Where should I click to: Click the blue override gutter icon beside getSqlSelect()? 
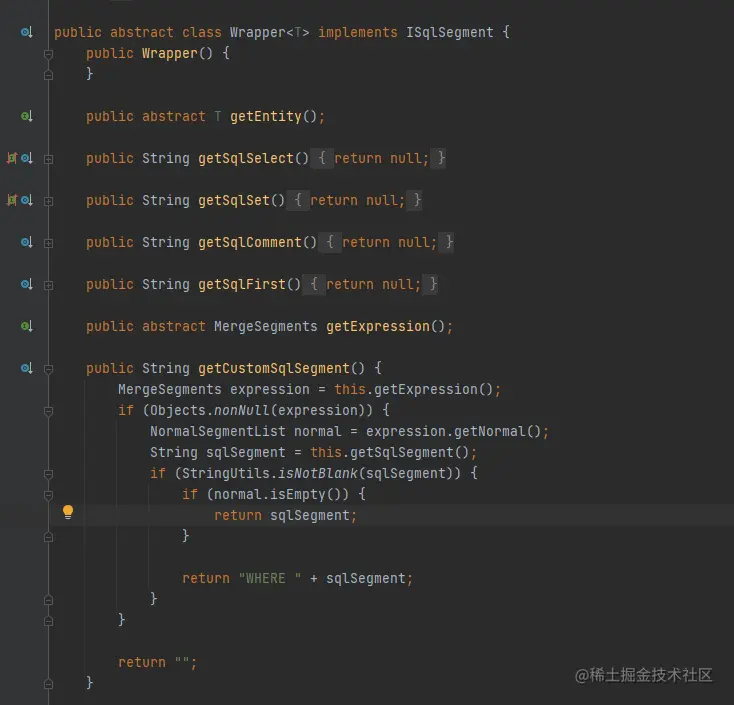tap(27, 158)
